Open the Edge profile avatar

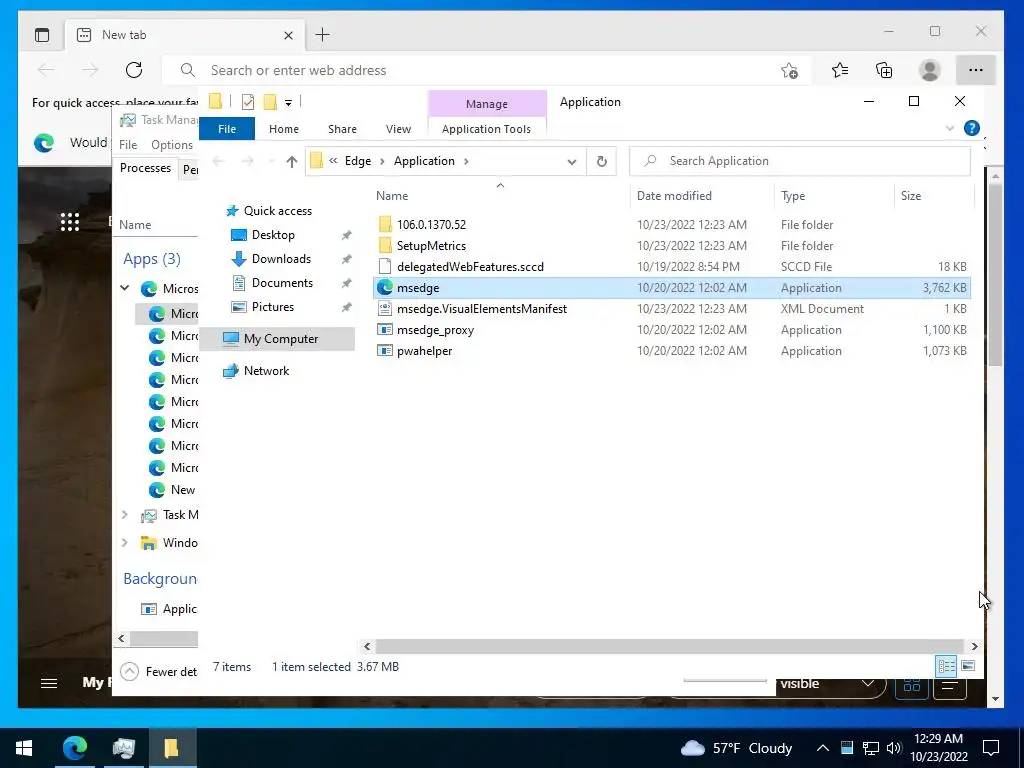point(929,70)
